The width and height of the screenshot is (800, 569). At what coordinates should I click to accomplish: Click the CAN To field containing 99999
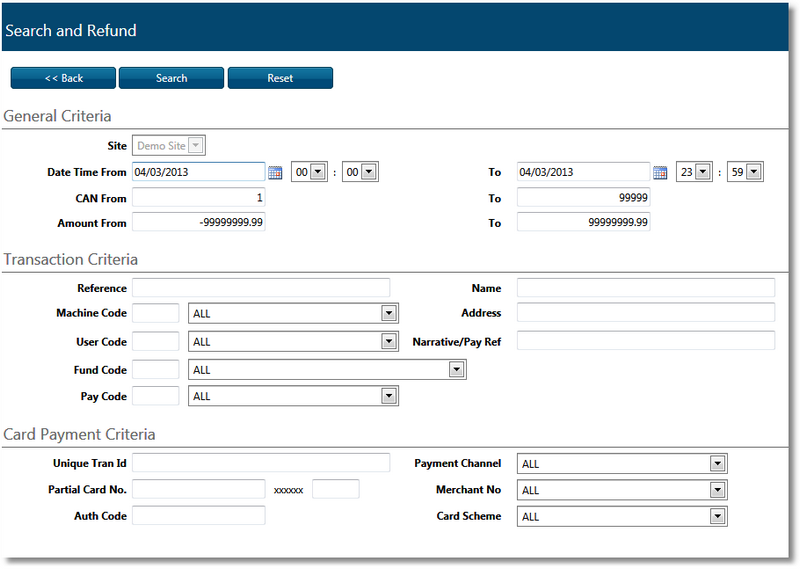point(583,197)
